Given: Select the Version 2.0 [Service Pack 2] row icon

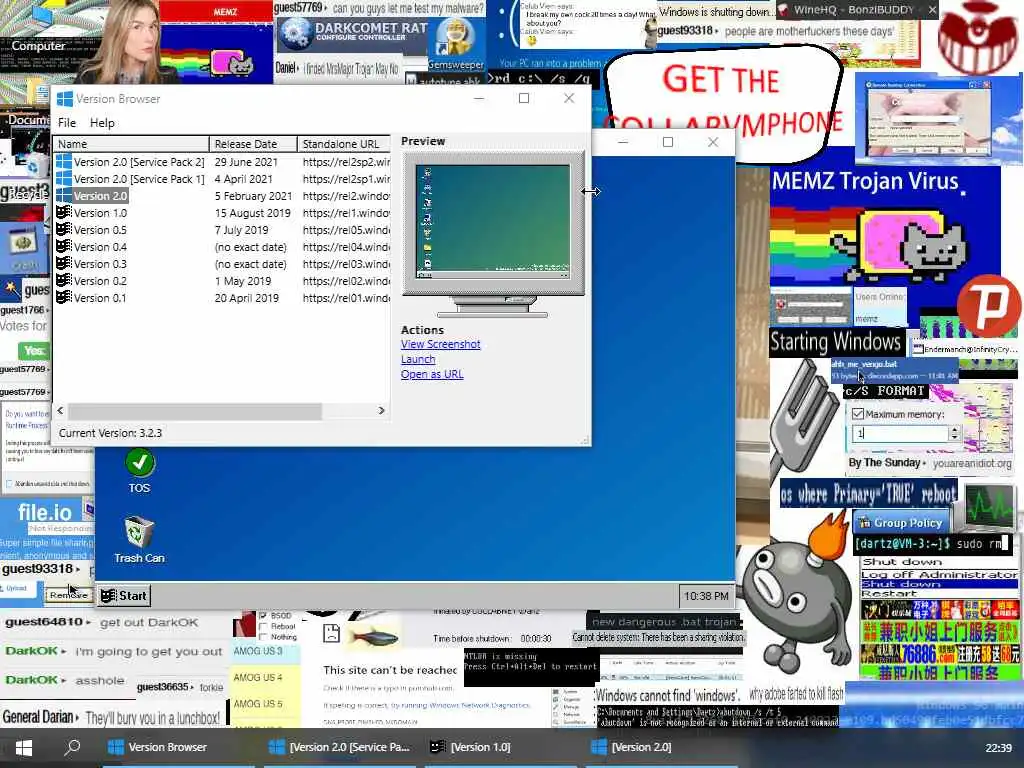Looking at the screenshot, I should tap(63, 162).
